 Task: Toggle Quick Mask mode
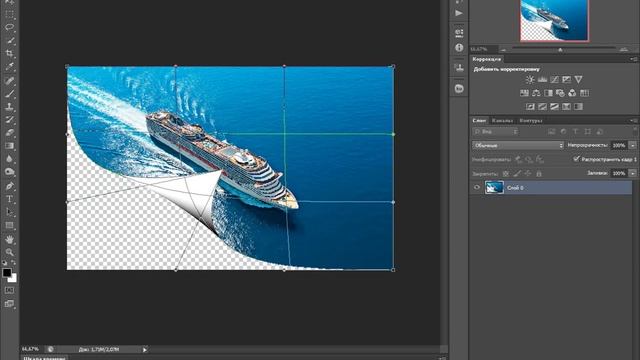pyautogui.click(x=9, y=290)
